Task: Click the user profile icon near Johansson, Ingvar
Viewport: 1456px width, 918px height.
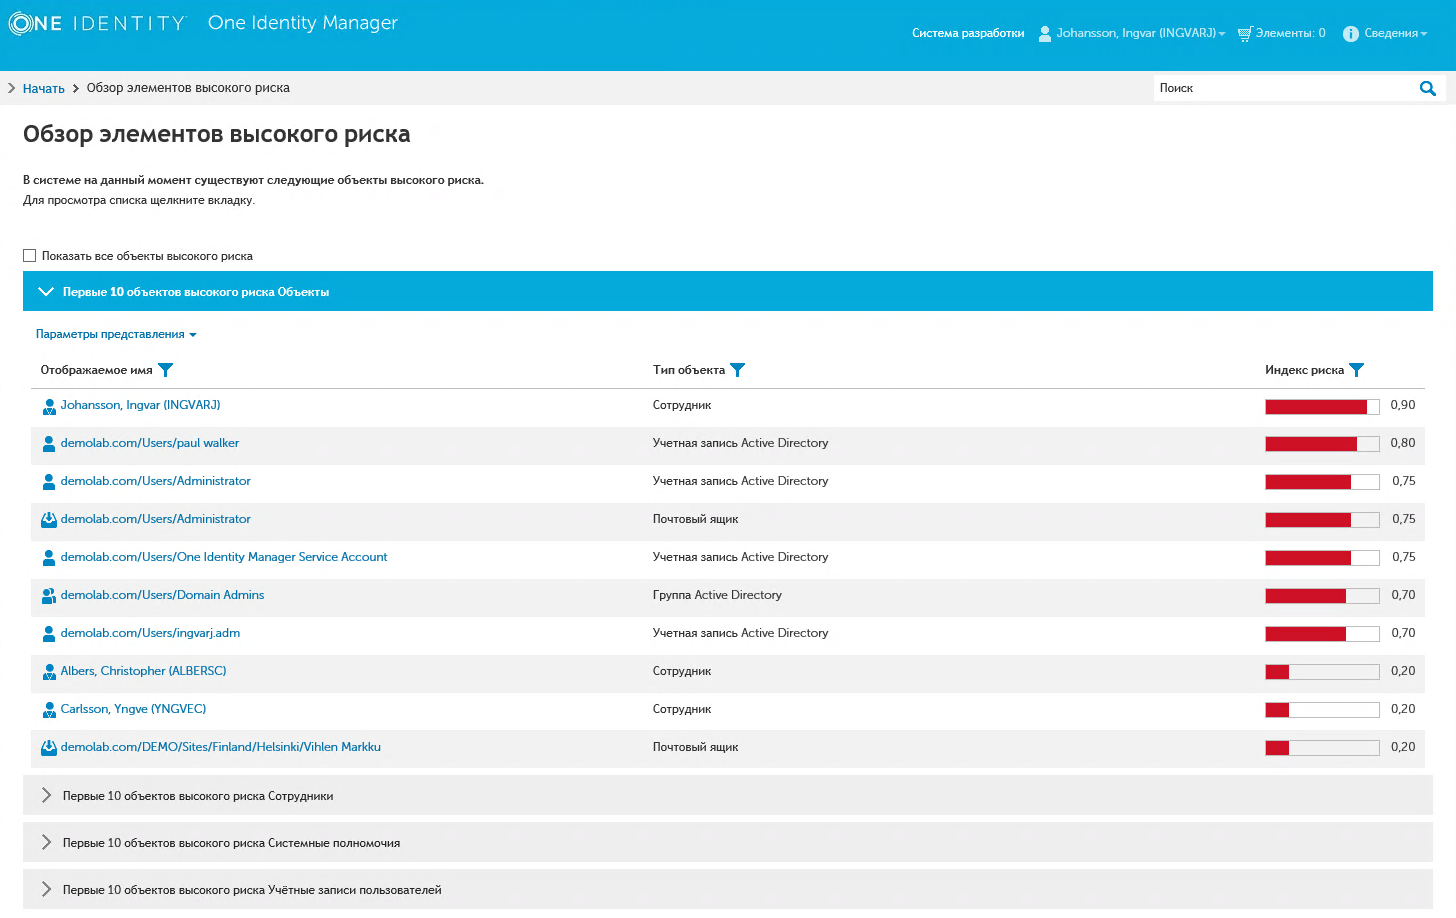Action: (1045, 33)
